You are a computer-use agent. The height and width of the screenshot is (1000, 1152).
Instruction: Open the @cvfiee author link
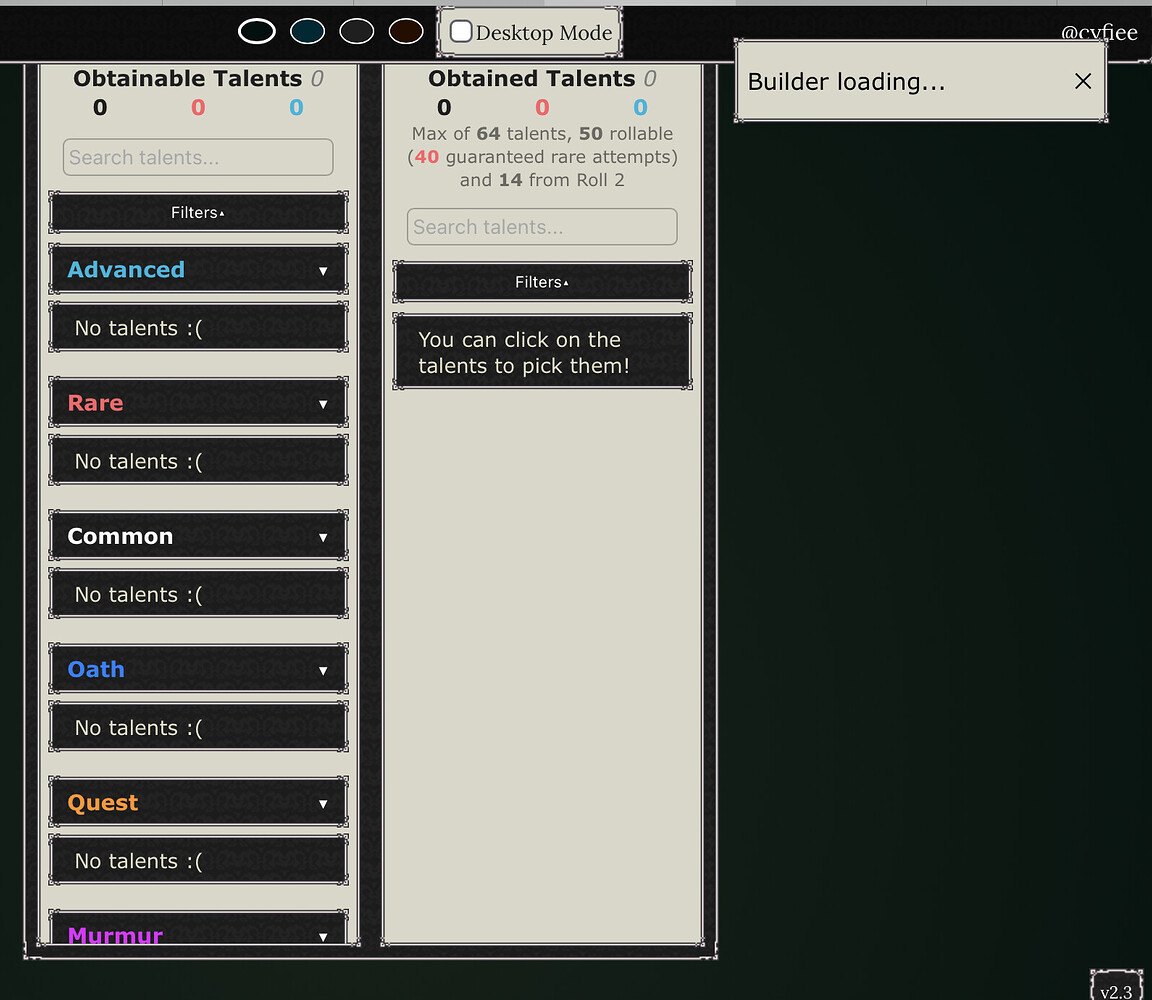click(x=1098, y=32)
